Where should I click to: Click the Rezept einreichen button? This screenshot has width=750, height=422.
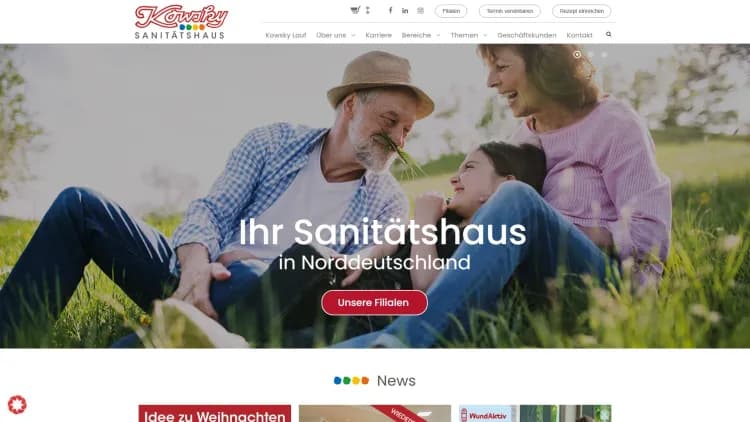click(582, 11)
